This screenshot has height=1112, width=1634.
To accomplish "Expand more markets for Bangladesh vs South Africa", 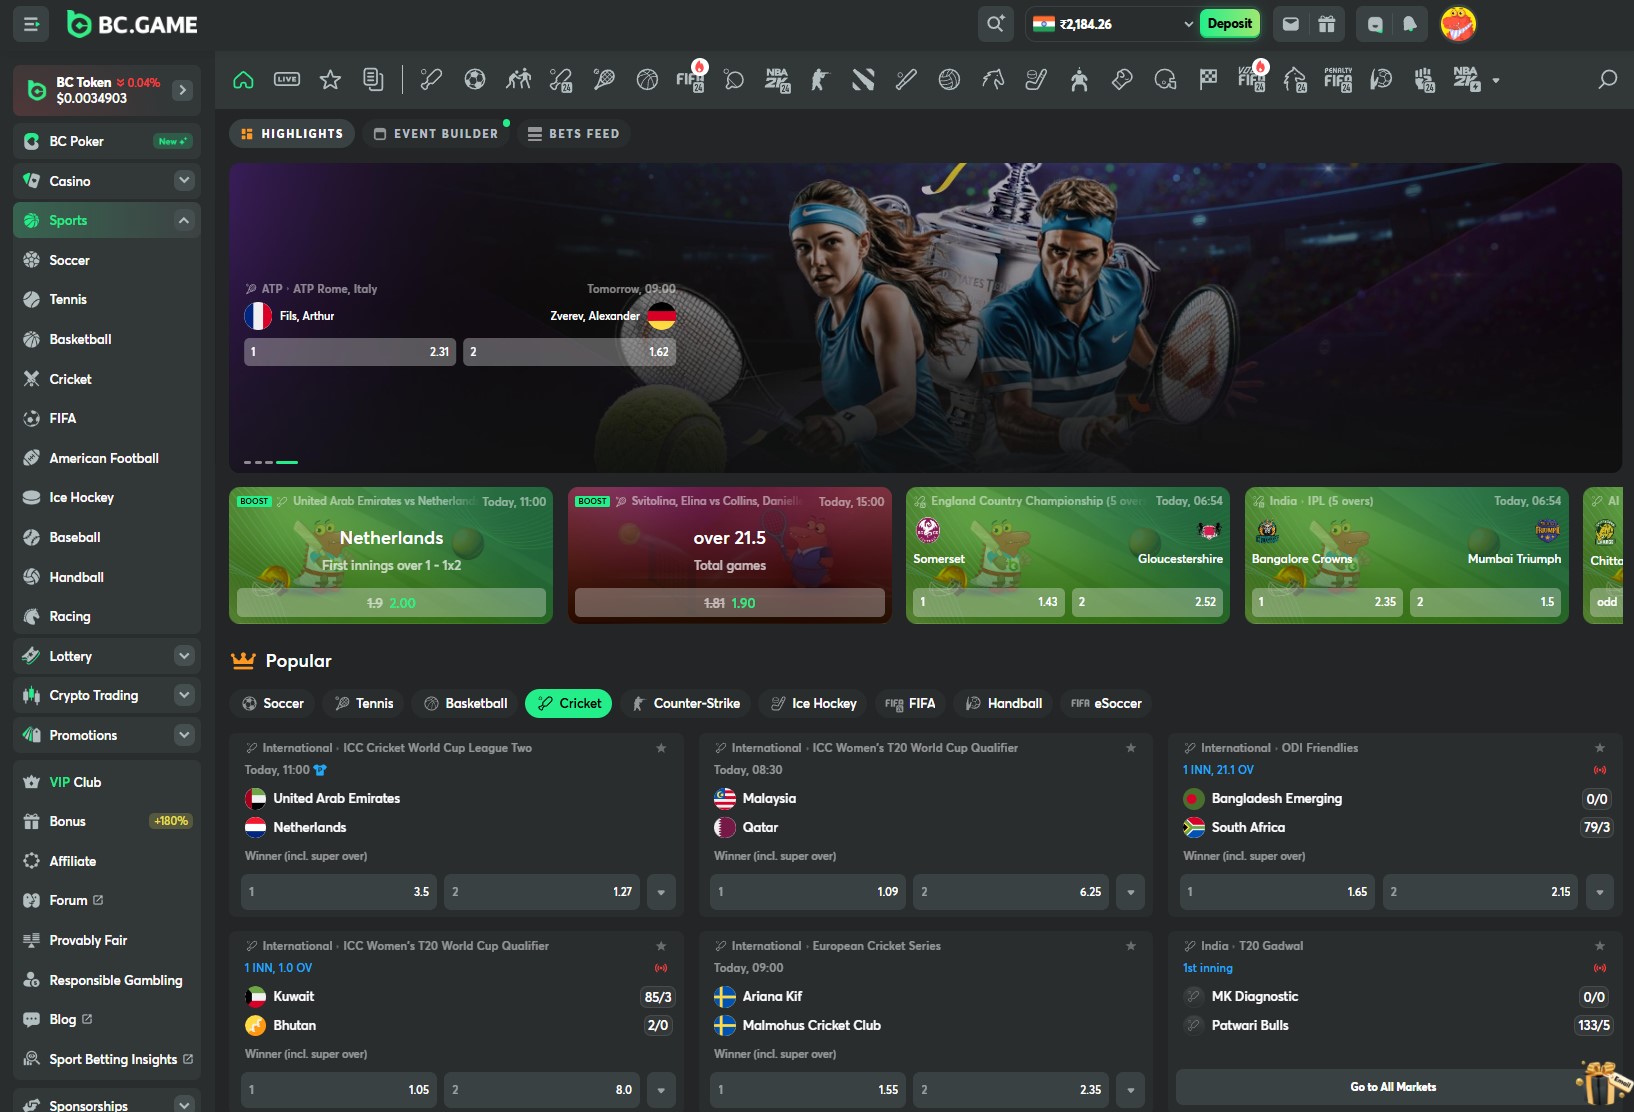I will pyautogui.click(x=1600, y=892).
